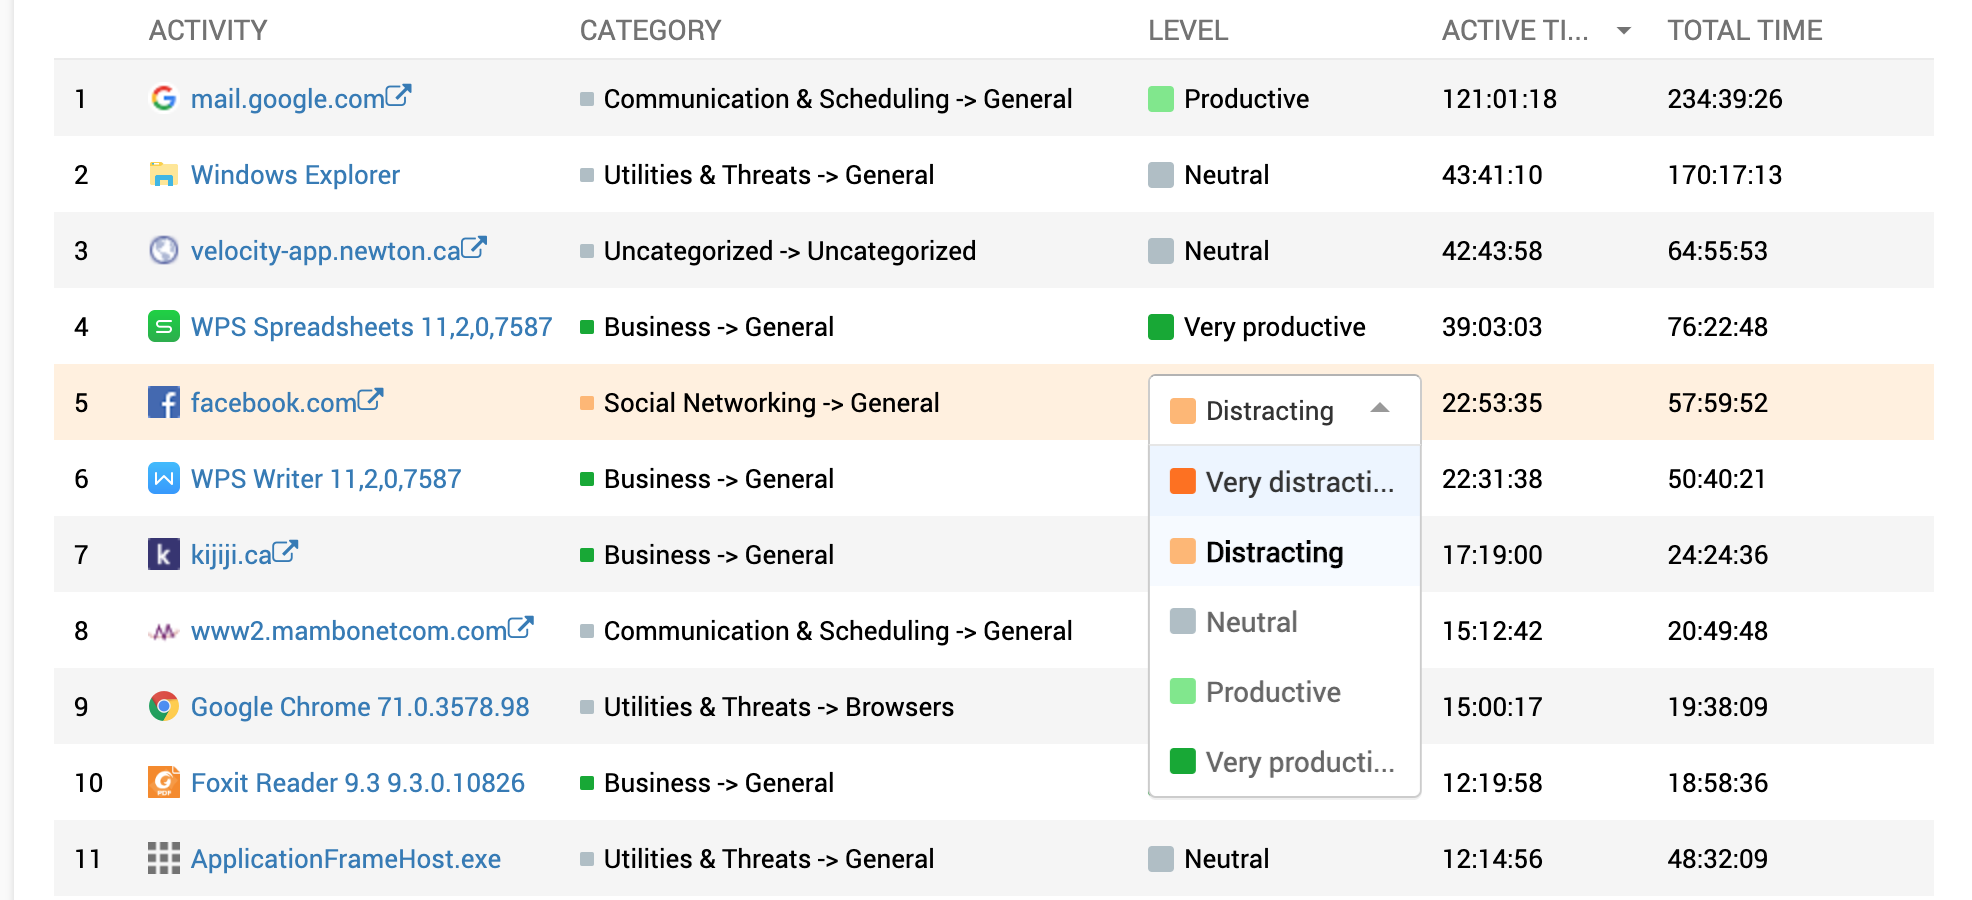The width and height of the screenshot is (1972, 900).
Task: Open the velocity-app.newton.ca link
Action: (325, 251)
